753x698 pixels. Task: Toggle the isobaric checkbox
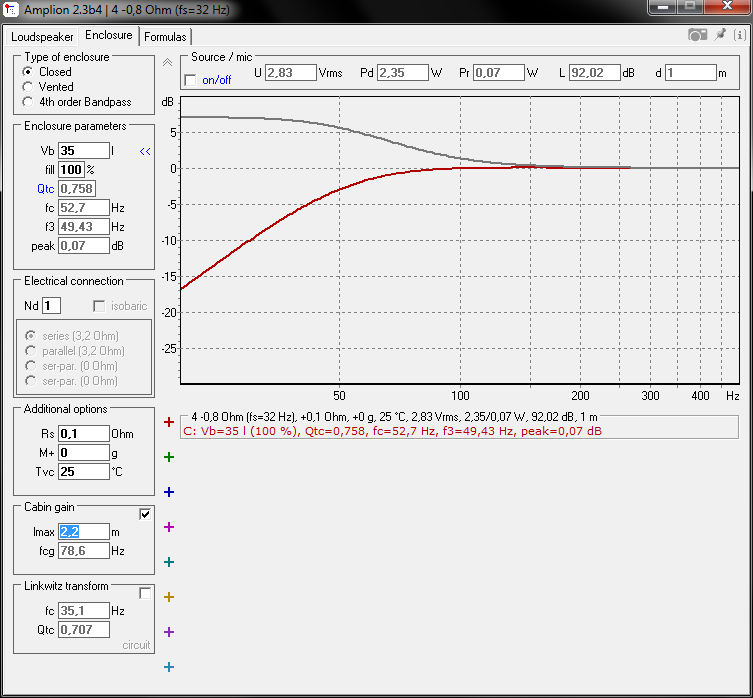point(99,306)
